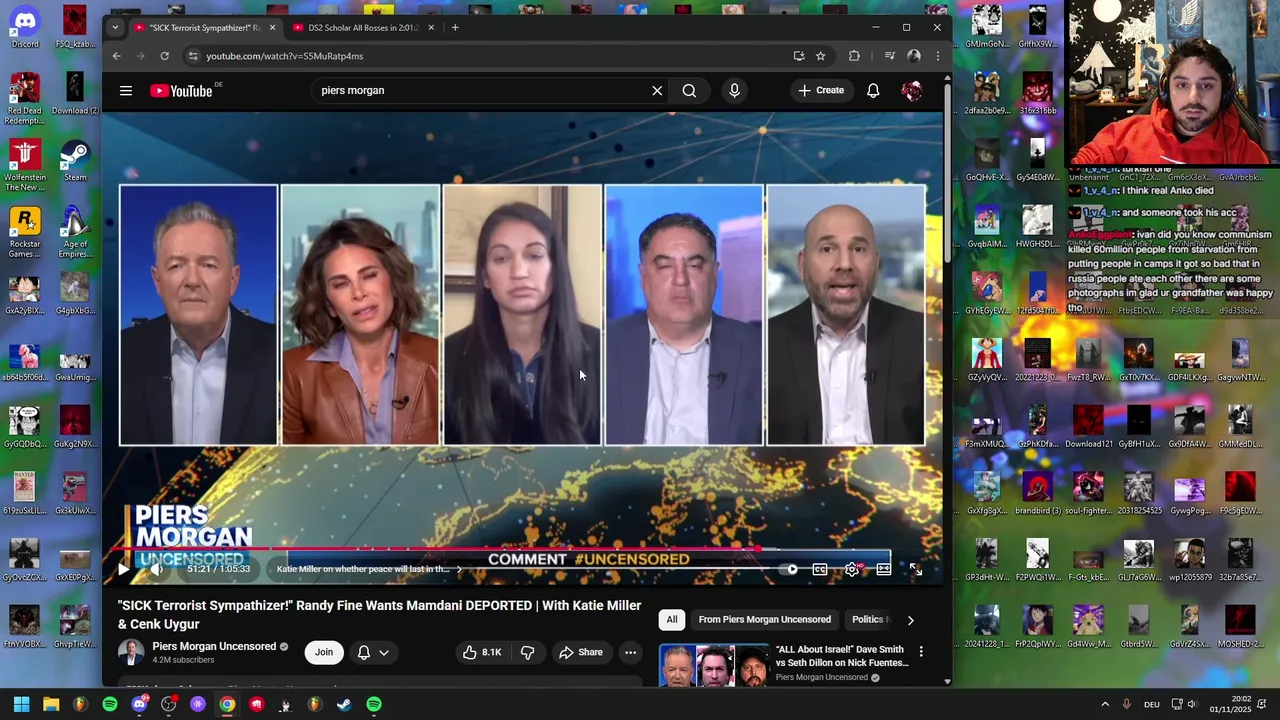The width and height of the screenshot is (1280, 720).
Task: Toggle the autoplay switch in player
Action: click(x=788, y=569)
